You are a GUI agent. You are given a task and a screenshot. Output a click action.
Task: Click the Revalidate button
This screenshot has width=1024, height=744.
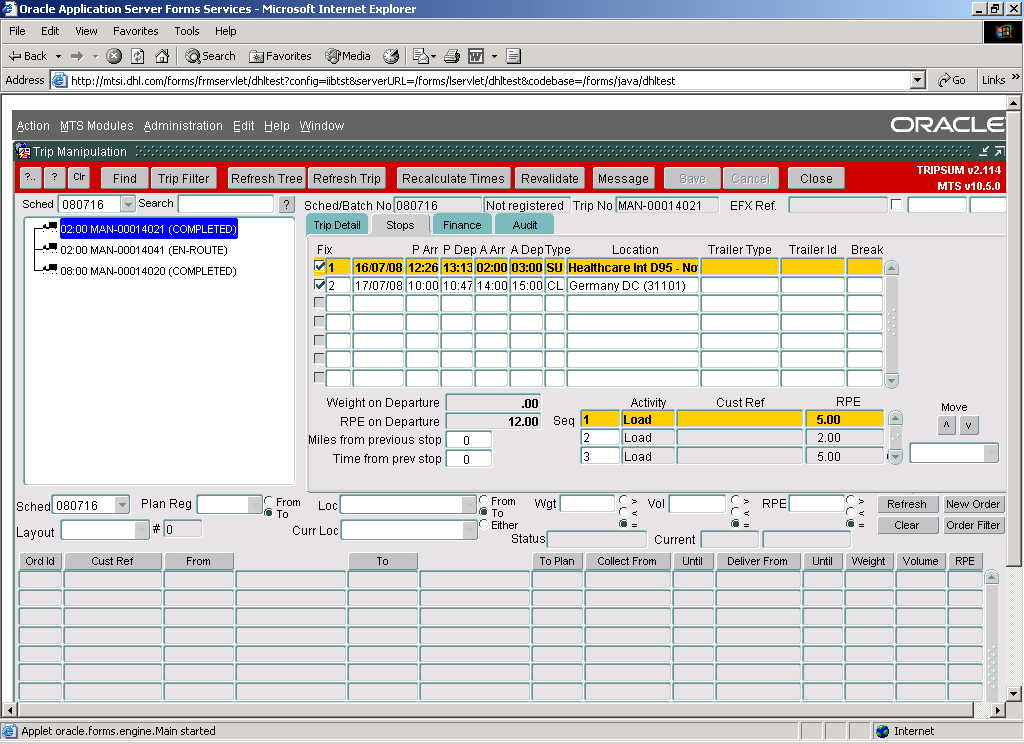tap(550, 178)
